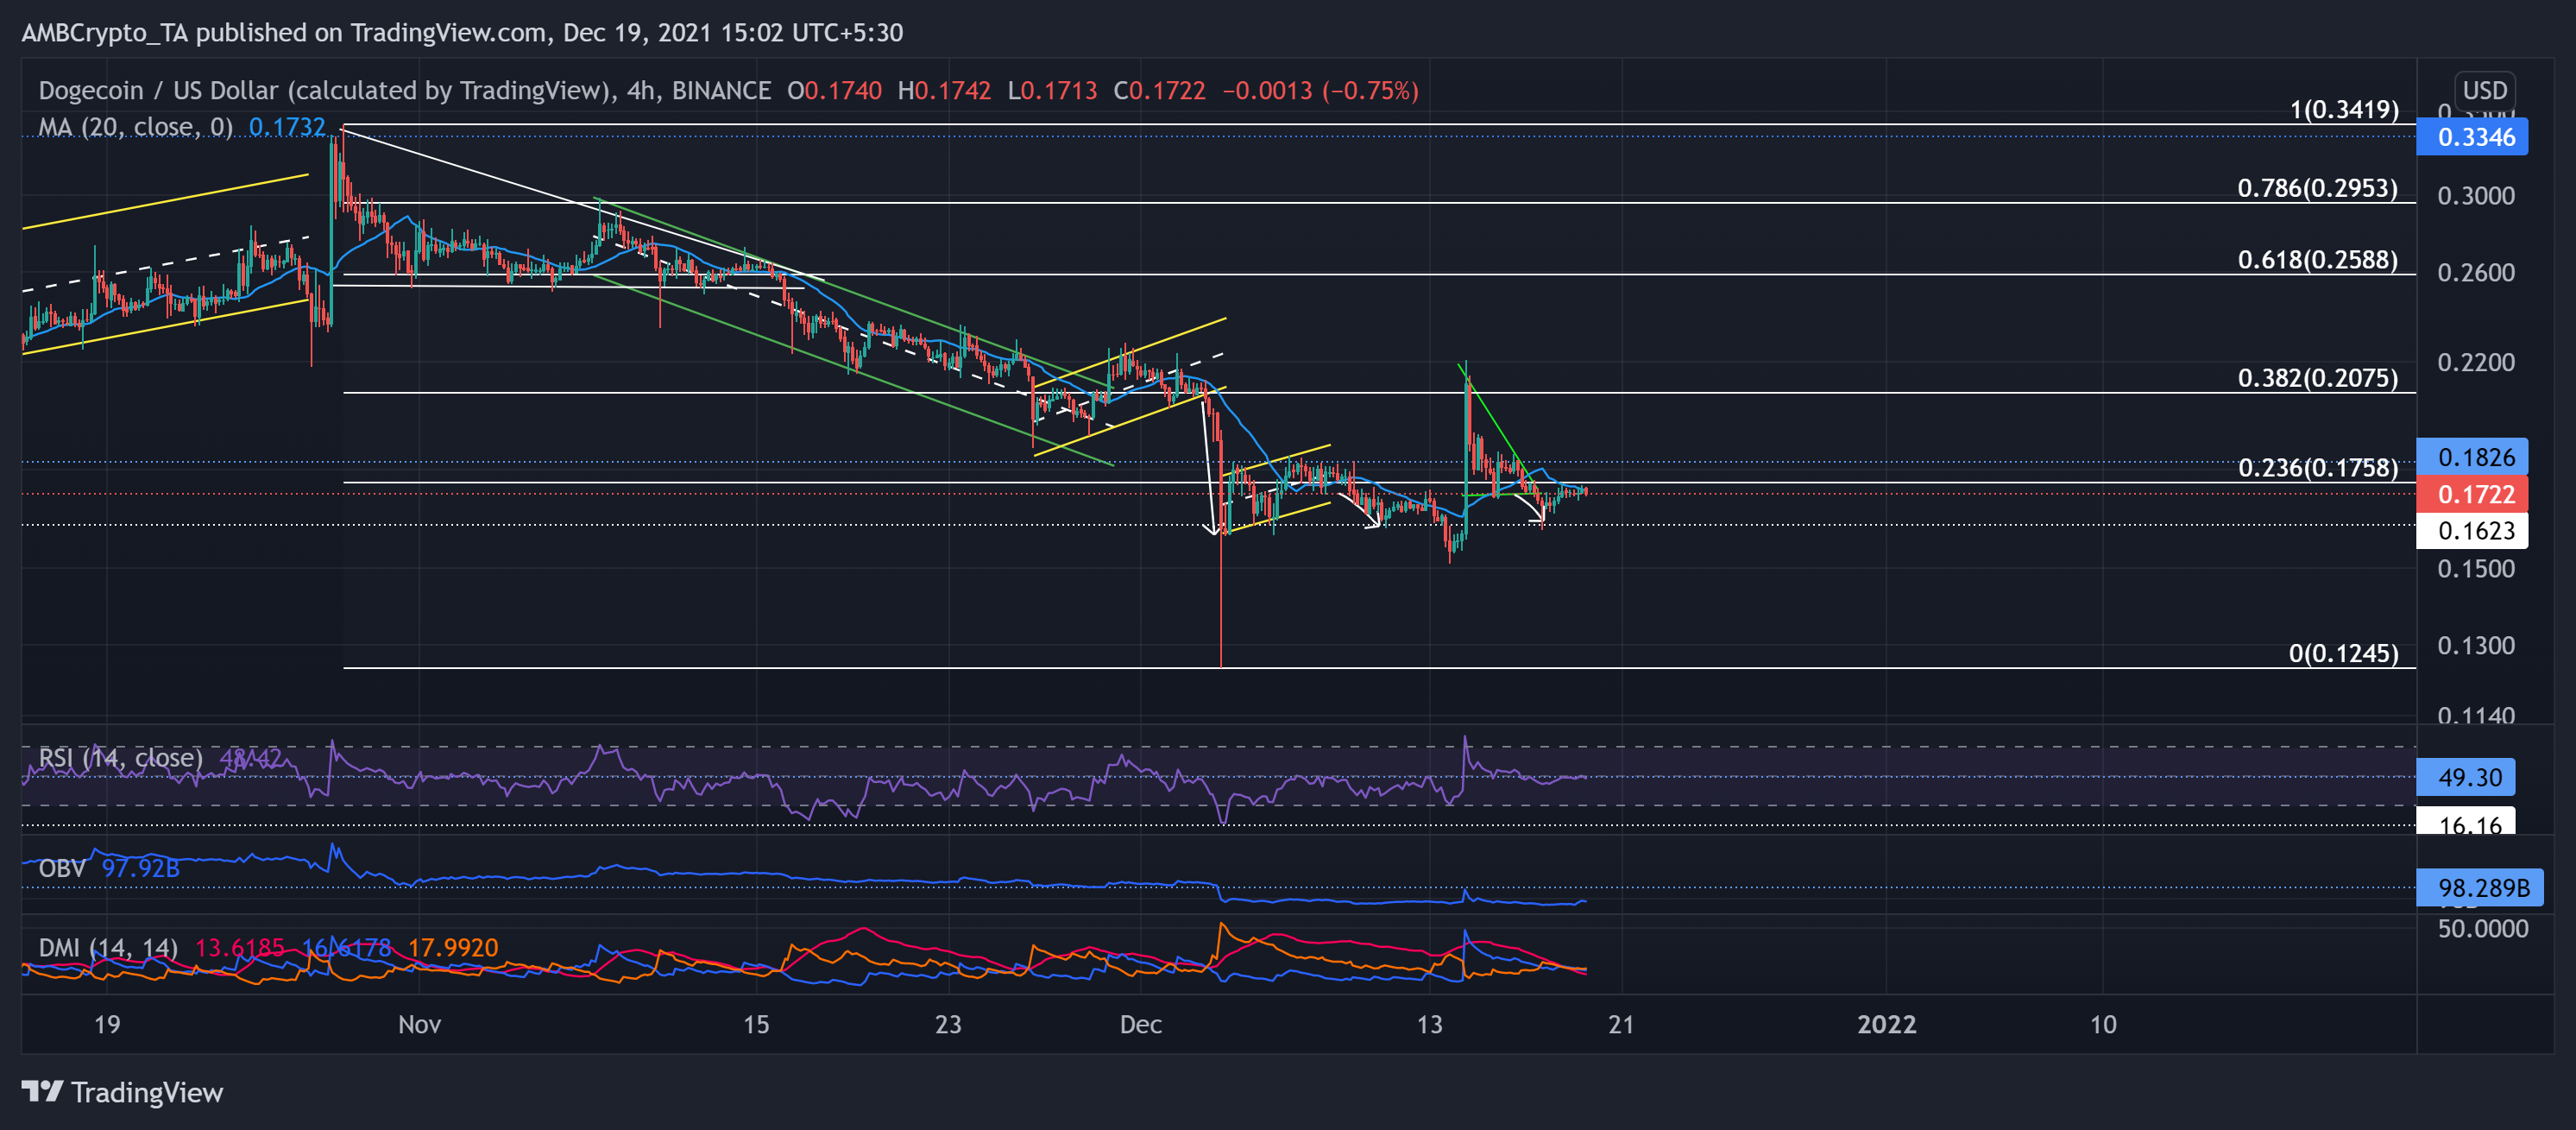2576x1130 pixels.
Task: Click the 0.1300 price axis tick
Action: click(x=2476, y=646)
